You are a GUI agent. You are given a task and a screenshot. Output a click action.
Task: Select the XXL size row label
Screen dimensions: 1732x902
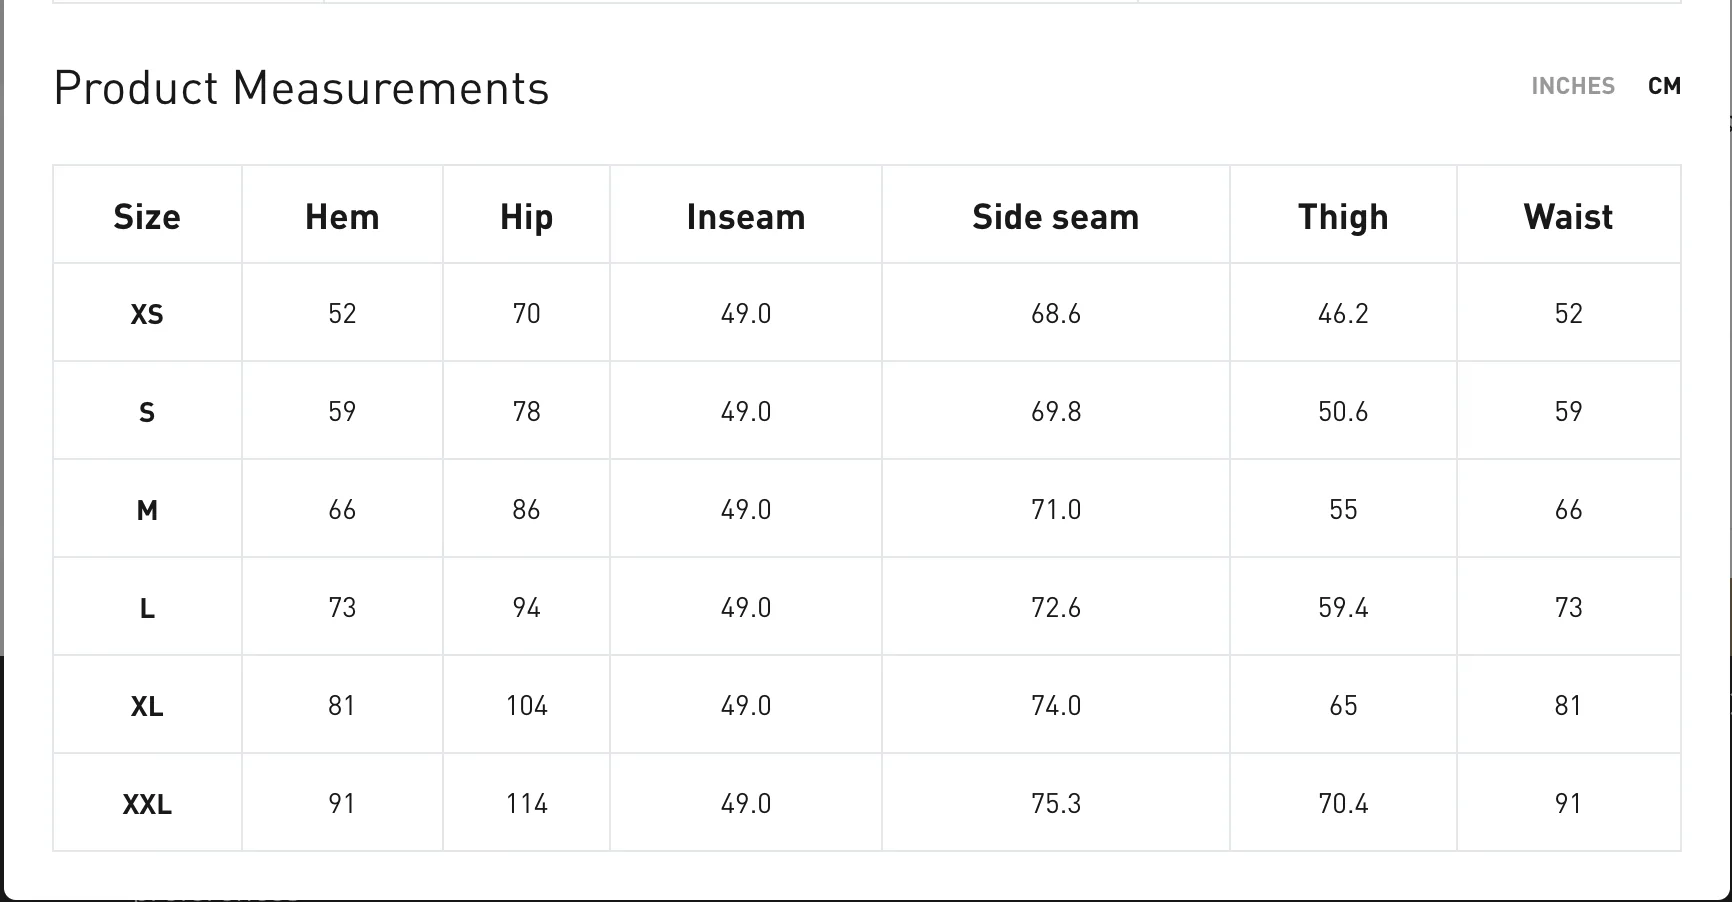click(147, 804)
